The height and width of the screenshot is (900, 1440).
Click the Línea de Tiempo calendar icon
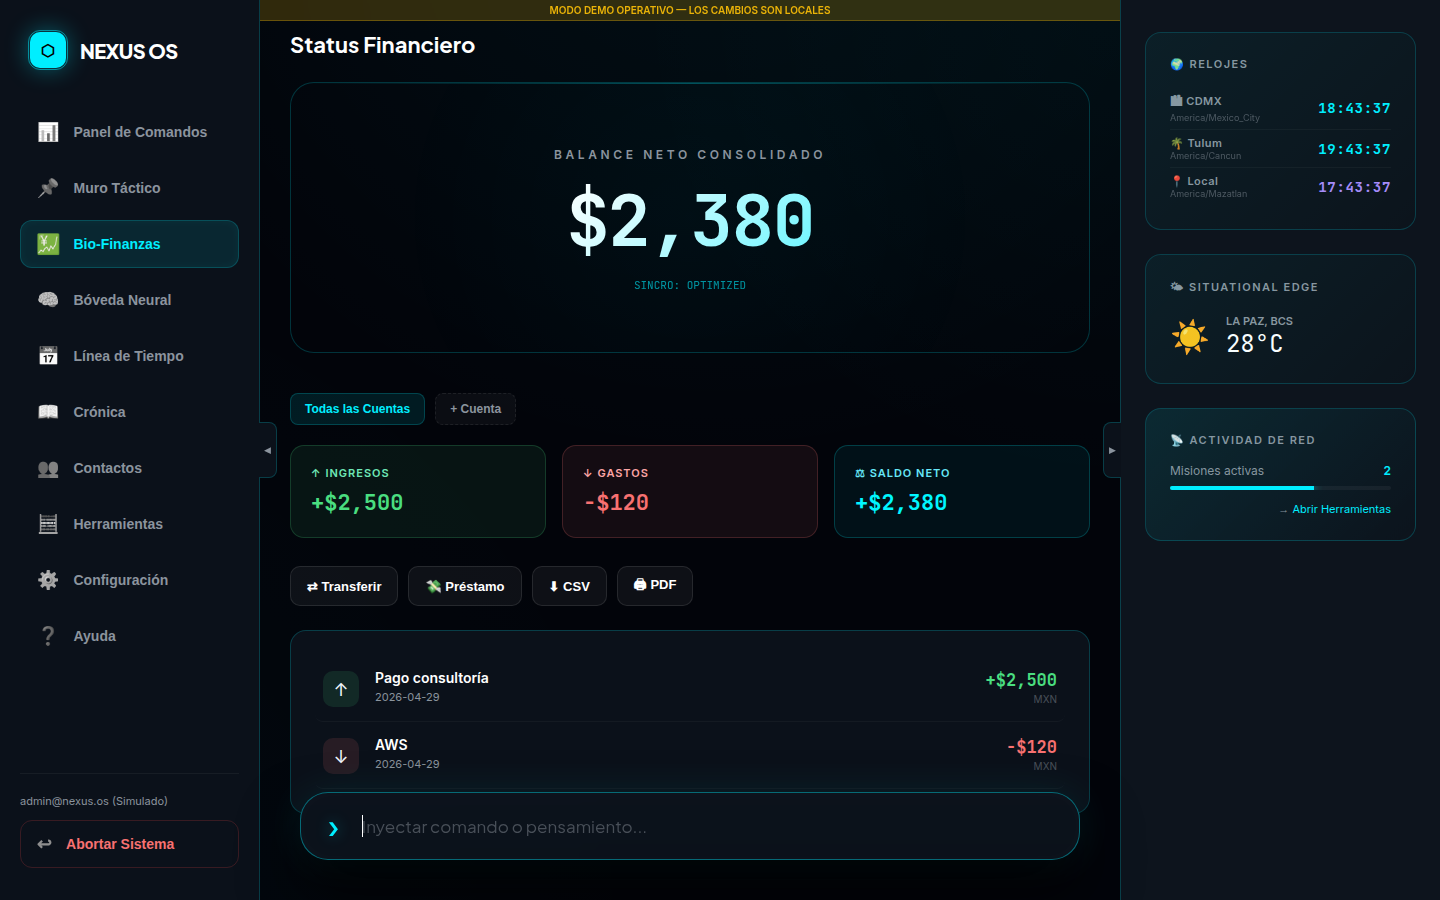pos(48,356)
